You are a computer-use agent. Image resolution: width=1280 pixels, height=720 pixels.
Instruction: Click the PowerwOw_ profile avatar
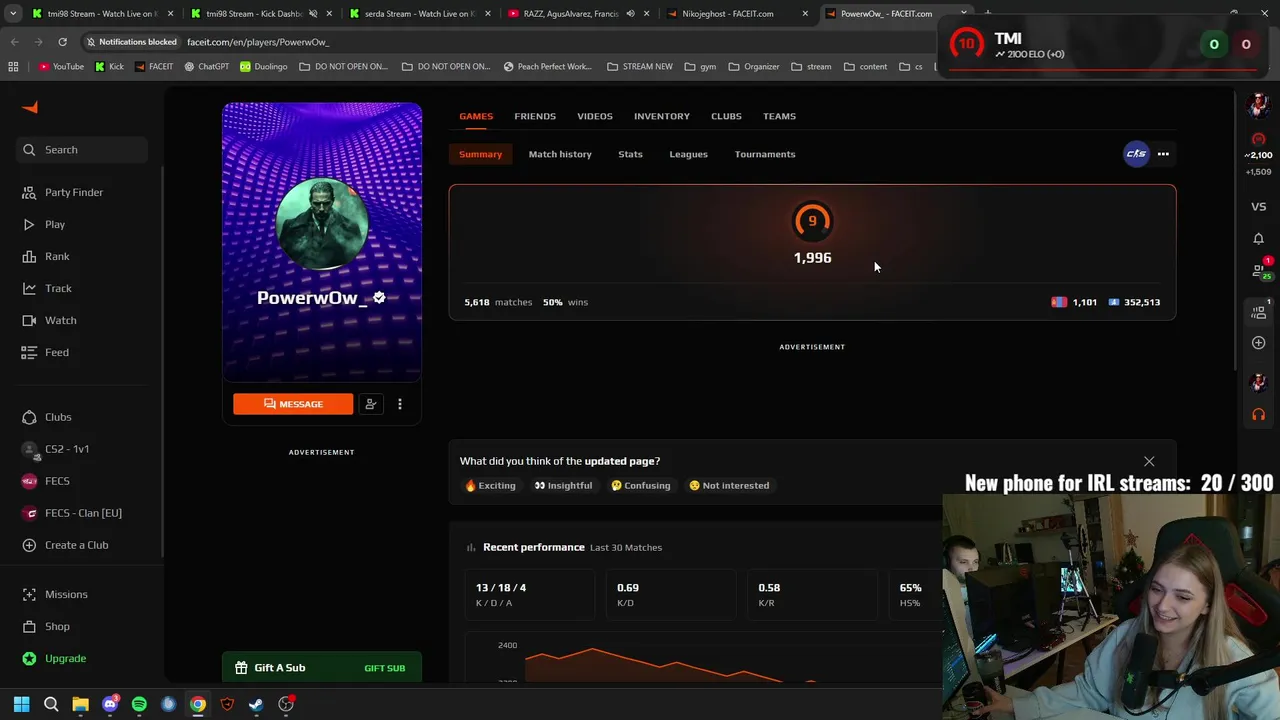click(321, 224)
